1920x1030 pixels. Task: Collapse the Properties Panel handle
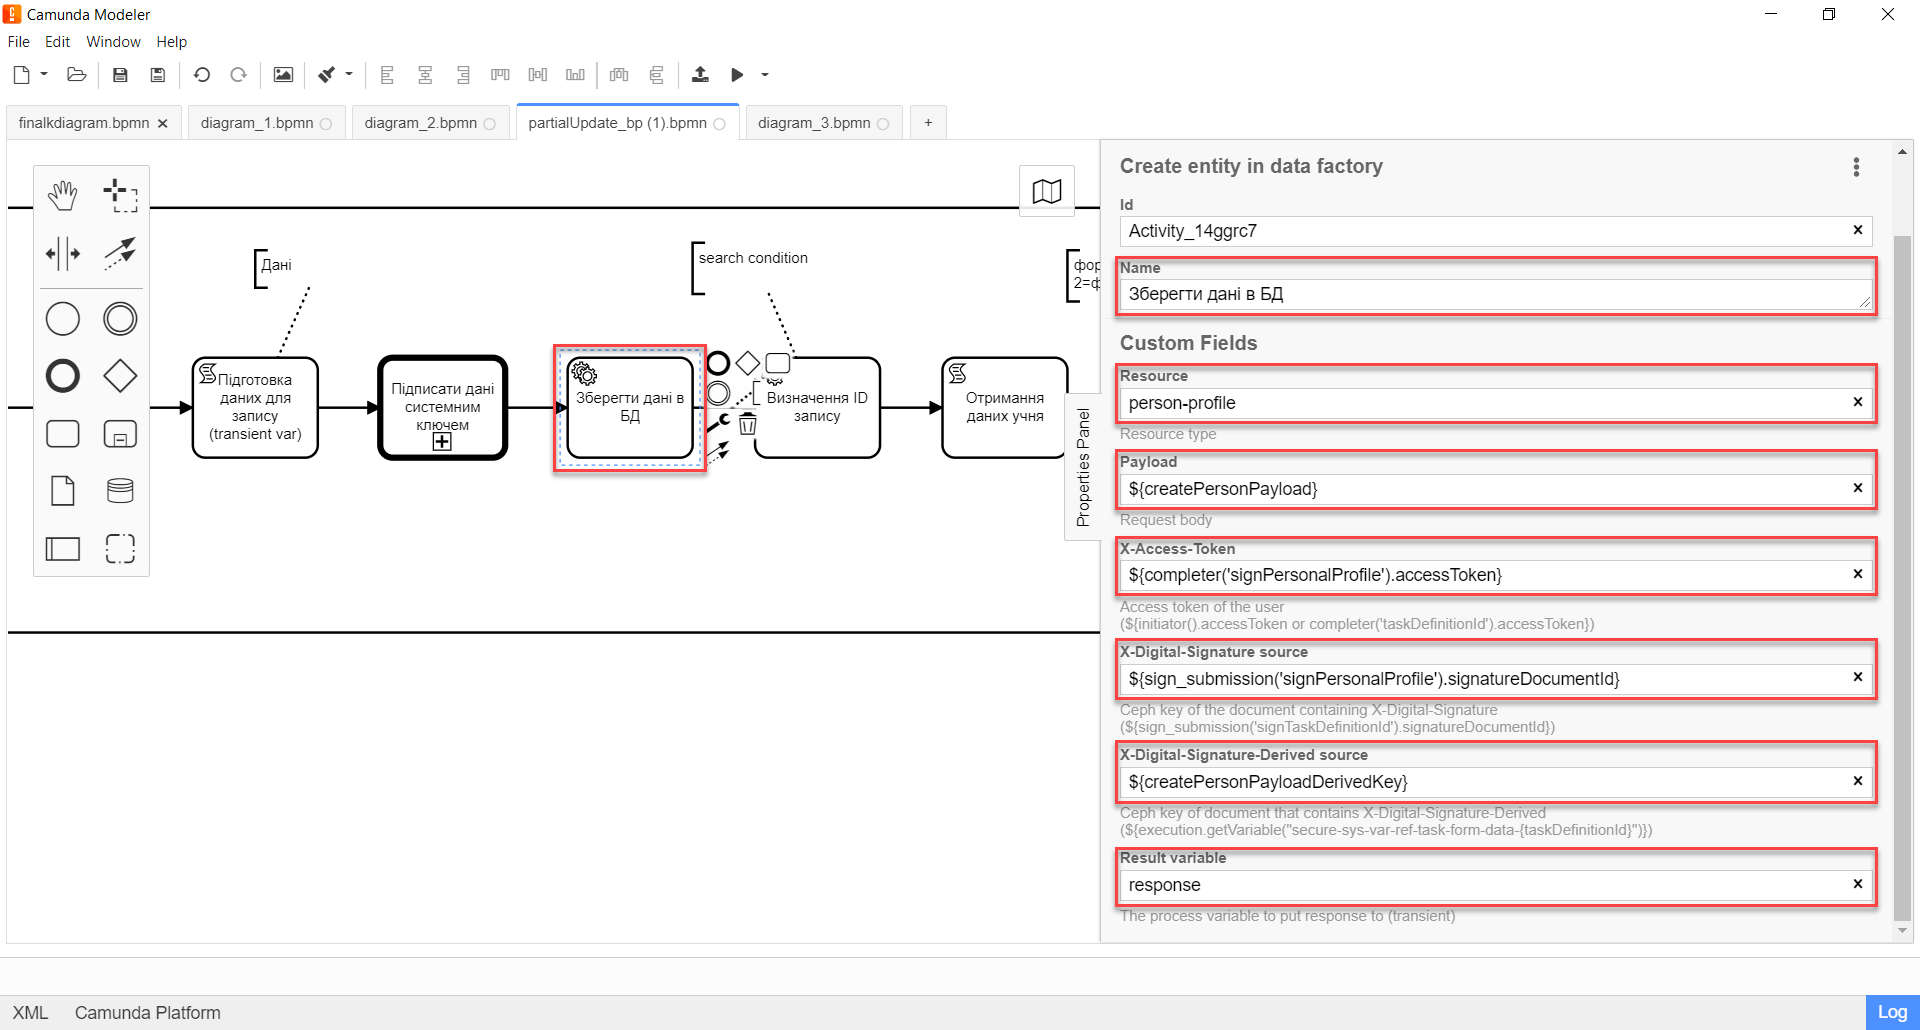(x=1083, y=467)
